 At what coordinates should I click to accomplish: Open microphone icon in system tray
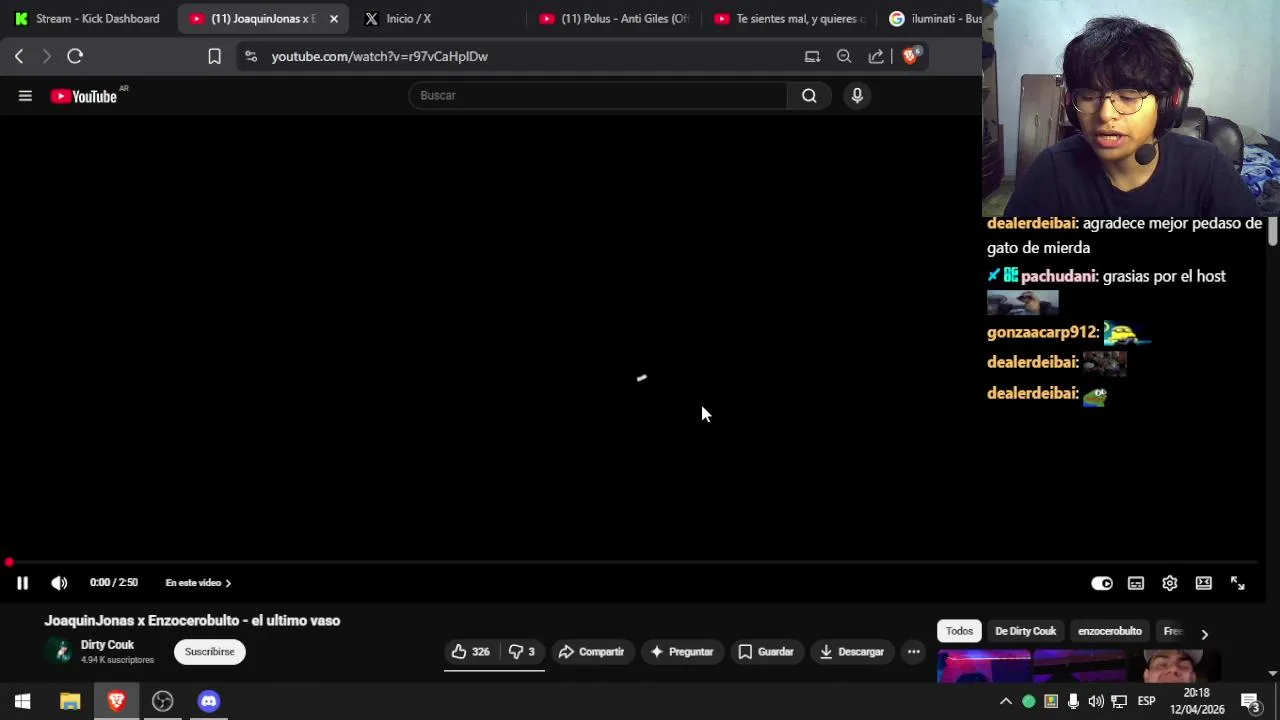click(1073, 701)
